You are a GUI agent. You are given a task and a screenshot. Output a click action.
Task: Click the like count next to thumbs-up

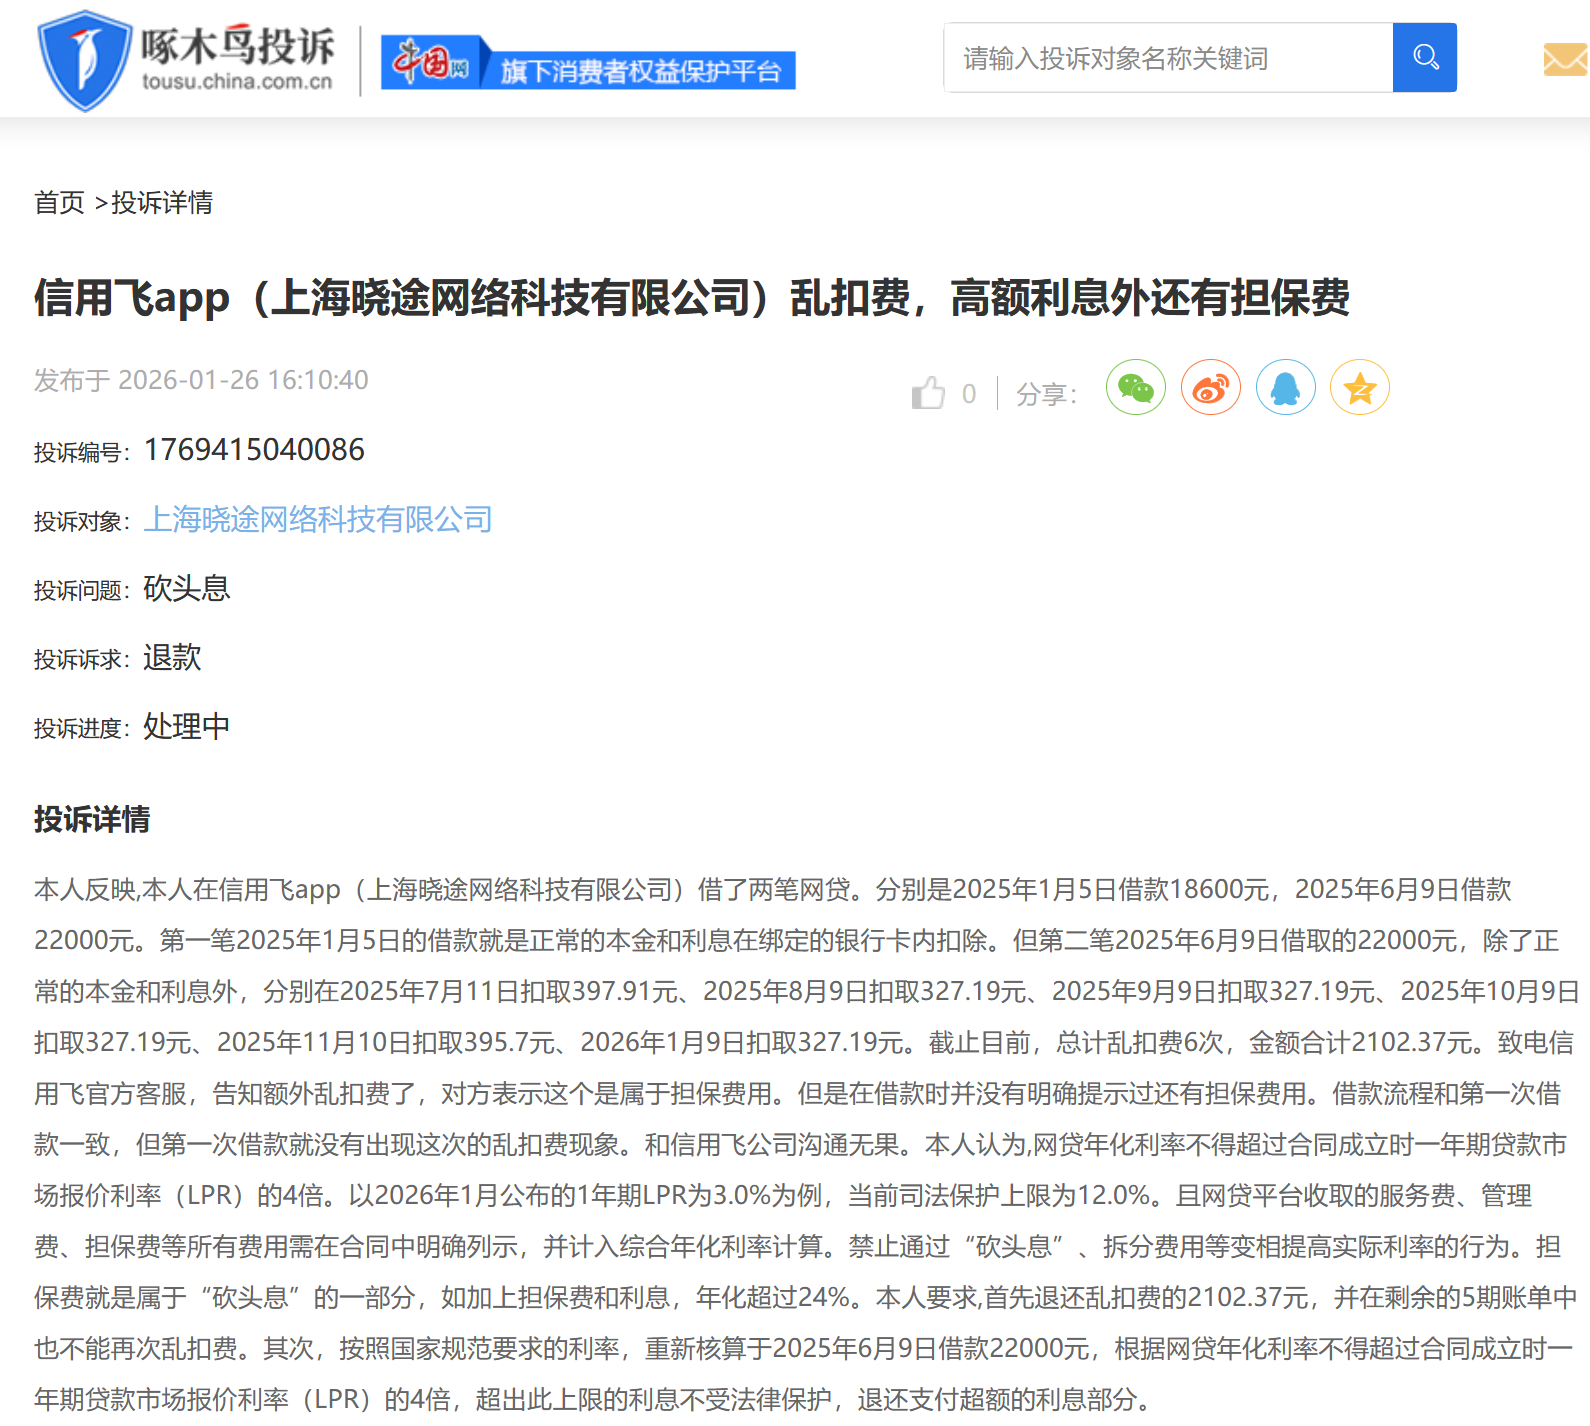pyautogui.click(x=968, y=394)
